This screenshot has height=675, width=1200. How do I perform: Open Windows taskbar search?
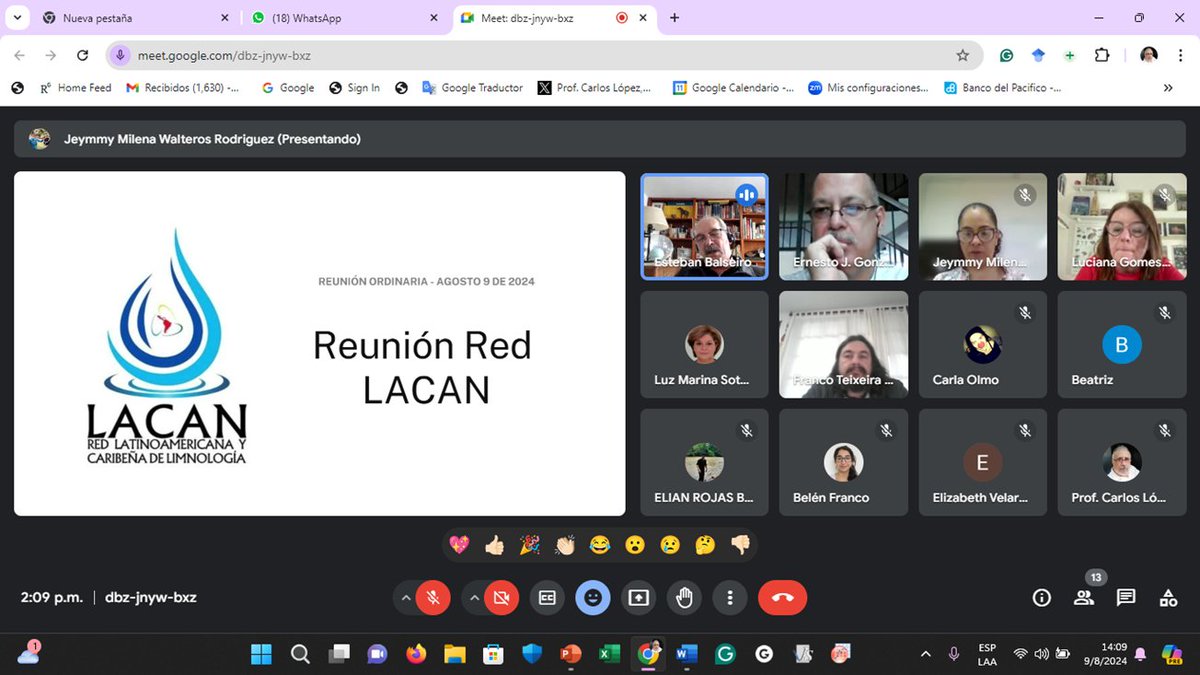pyautogui.click(x=300, y=654)
